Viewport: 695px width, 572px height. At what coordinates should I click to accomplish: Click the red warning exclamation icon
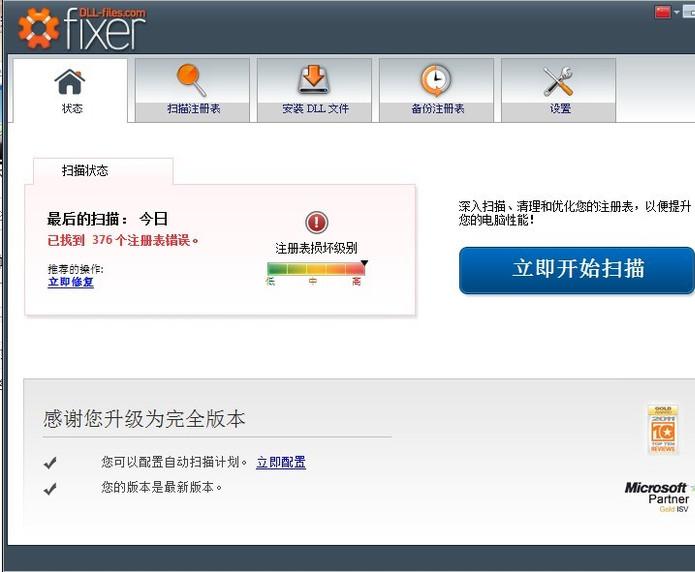316,222
